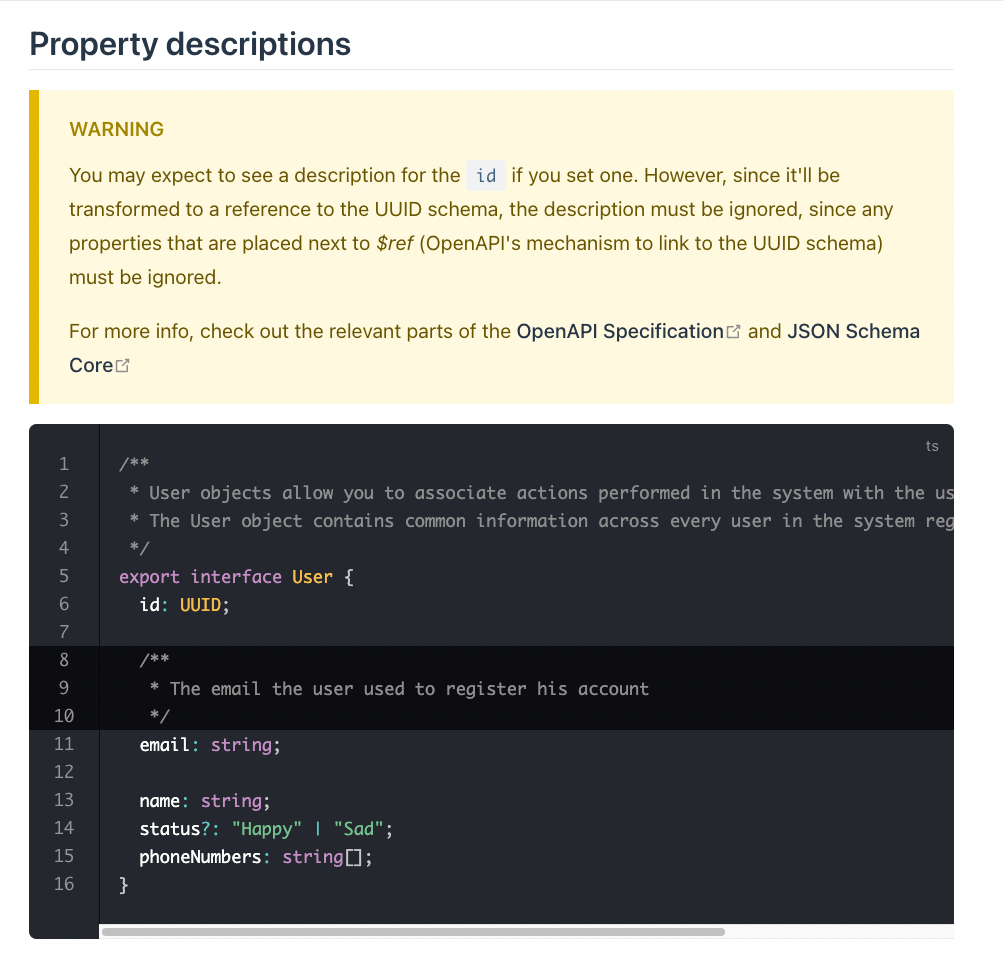Click the Property descriptions heading
1003x977 pixels.
[190, 44]
